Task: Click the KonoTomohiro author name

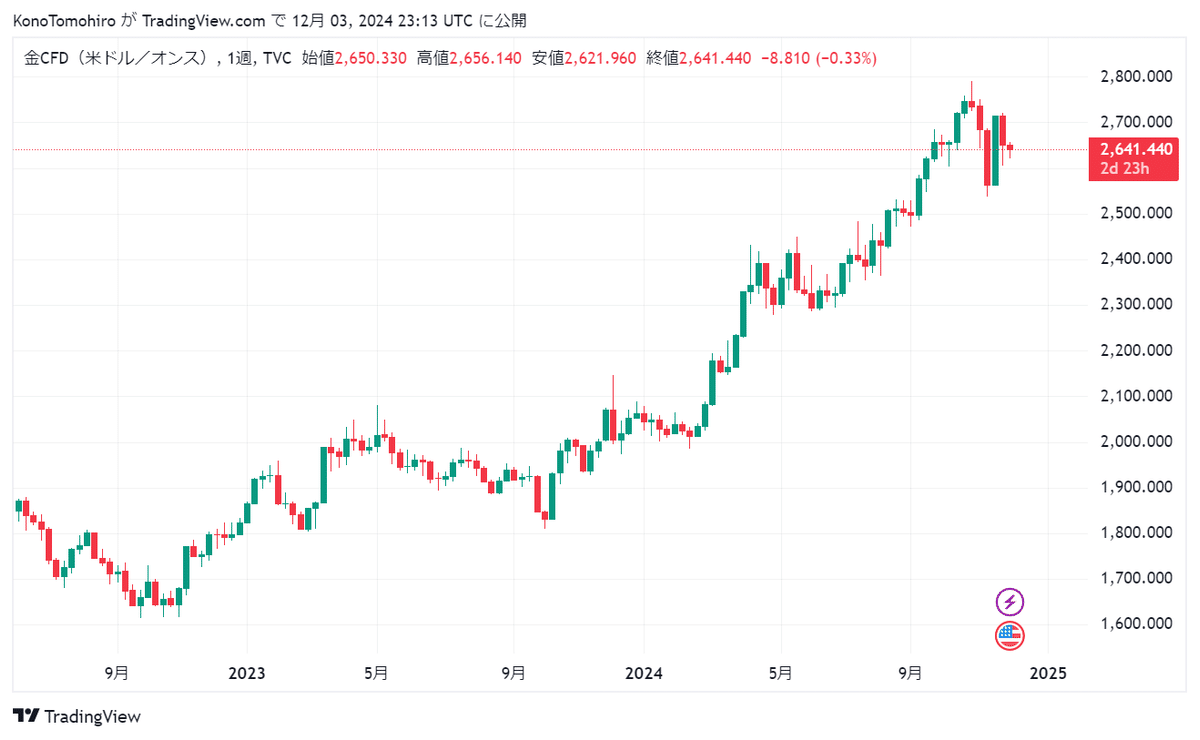Action: pos(64,20)
